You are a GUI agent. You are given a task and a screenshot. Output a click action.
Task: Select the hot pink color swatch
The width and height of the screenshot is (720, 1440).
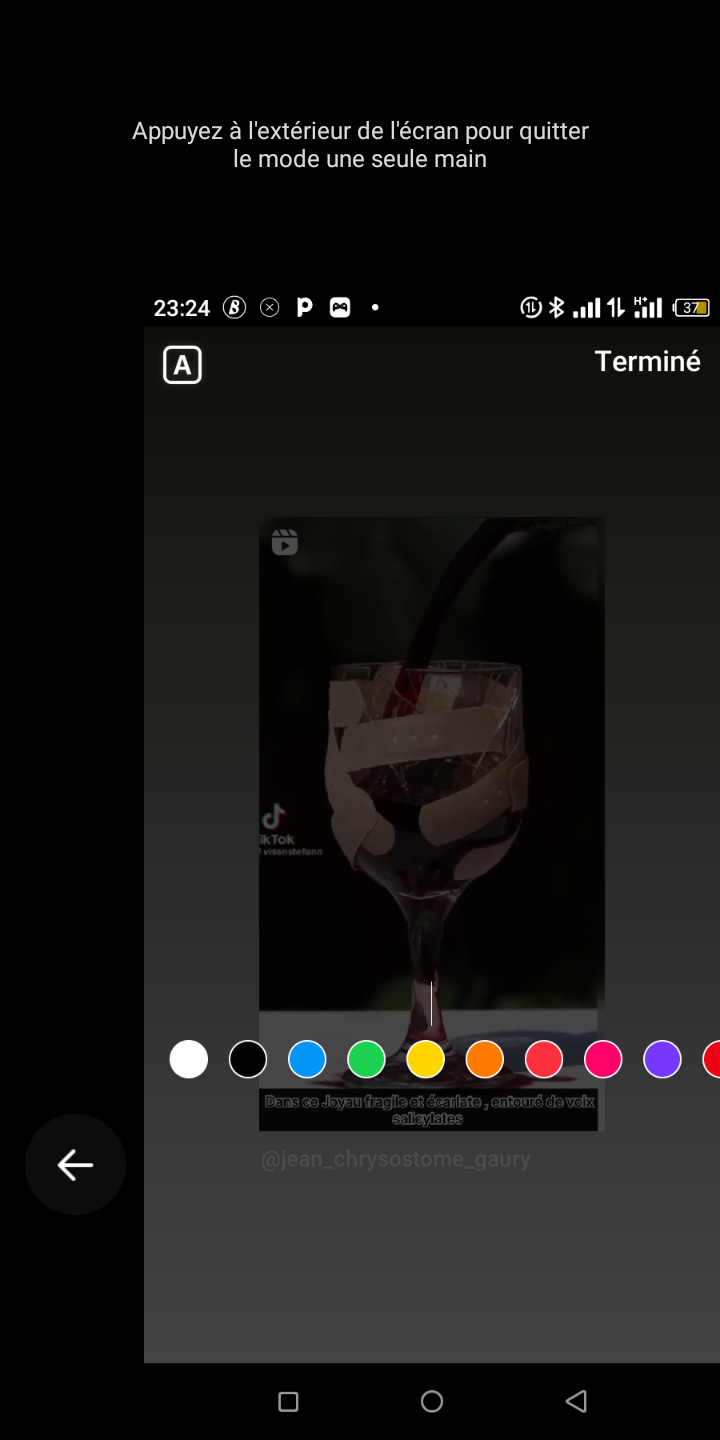[603, 1059]
